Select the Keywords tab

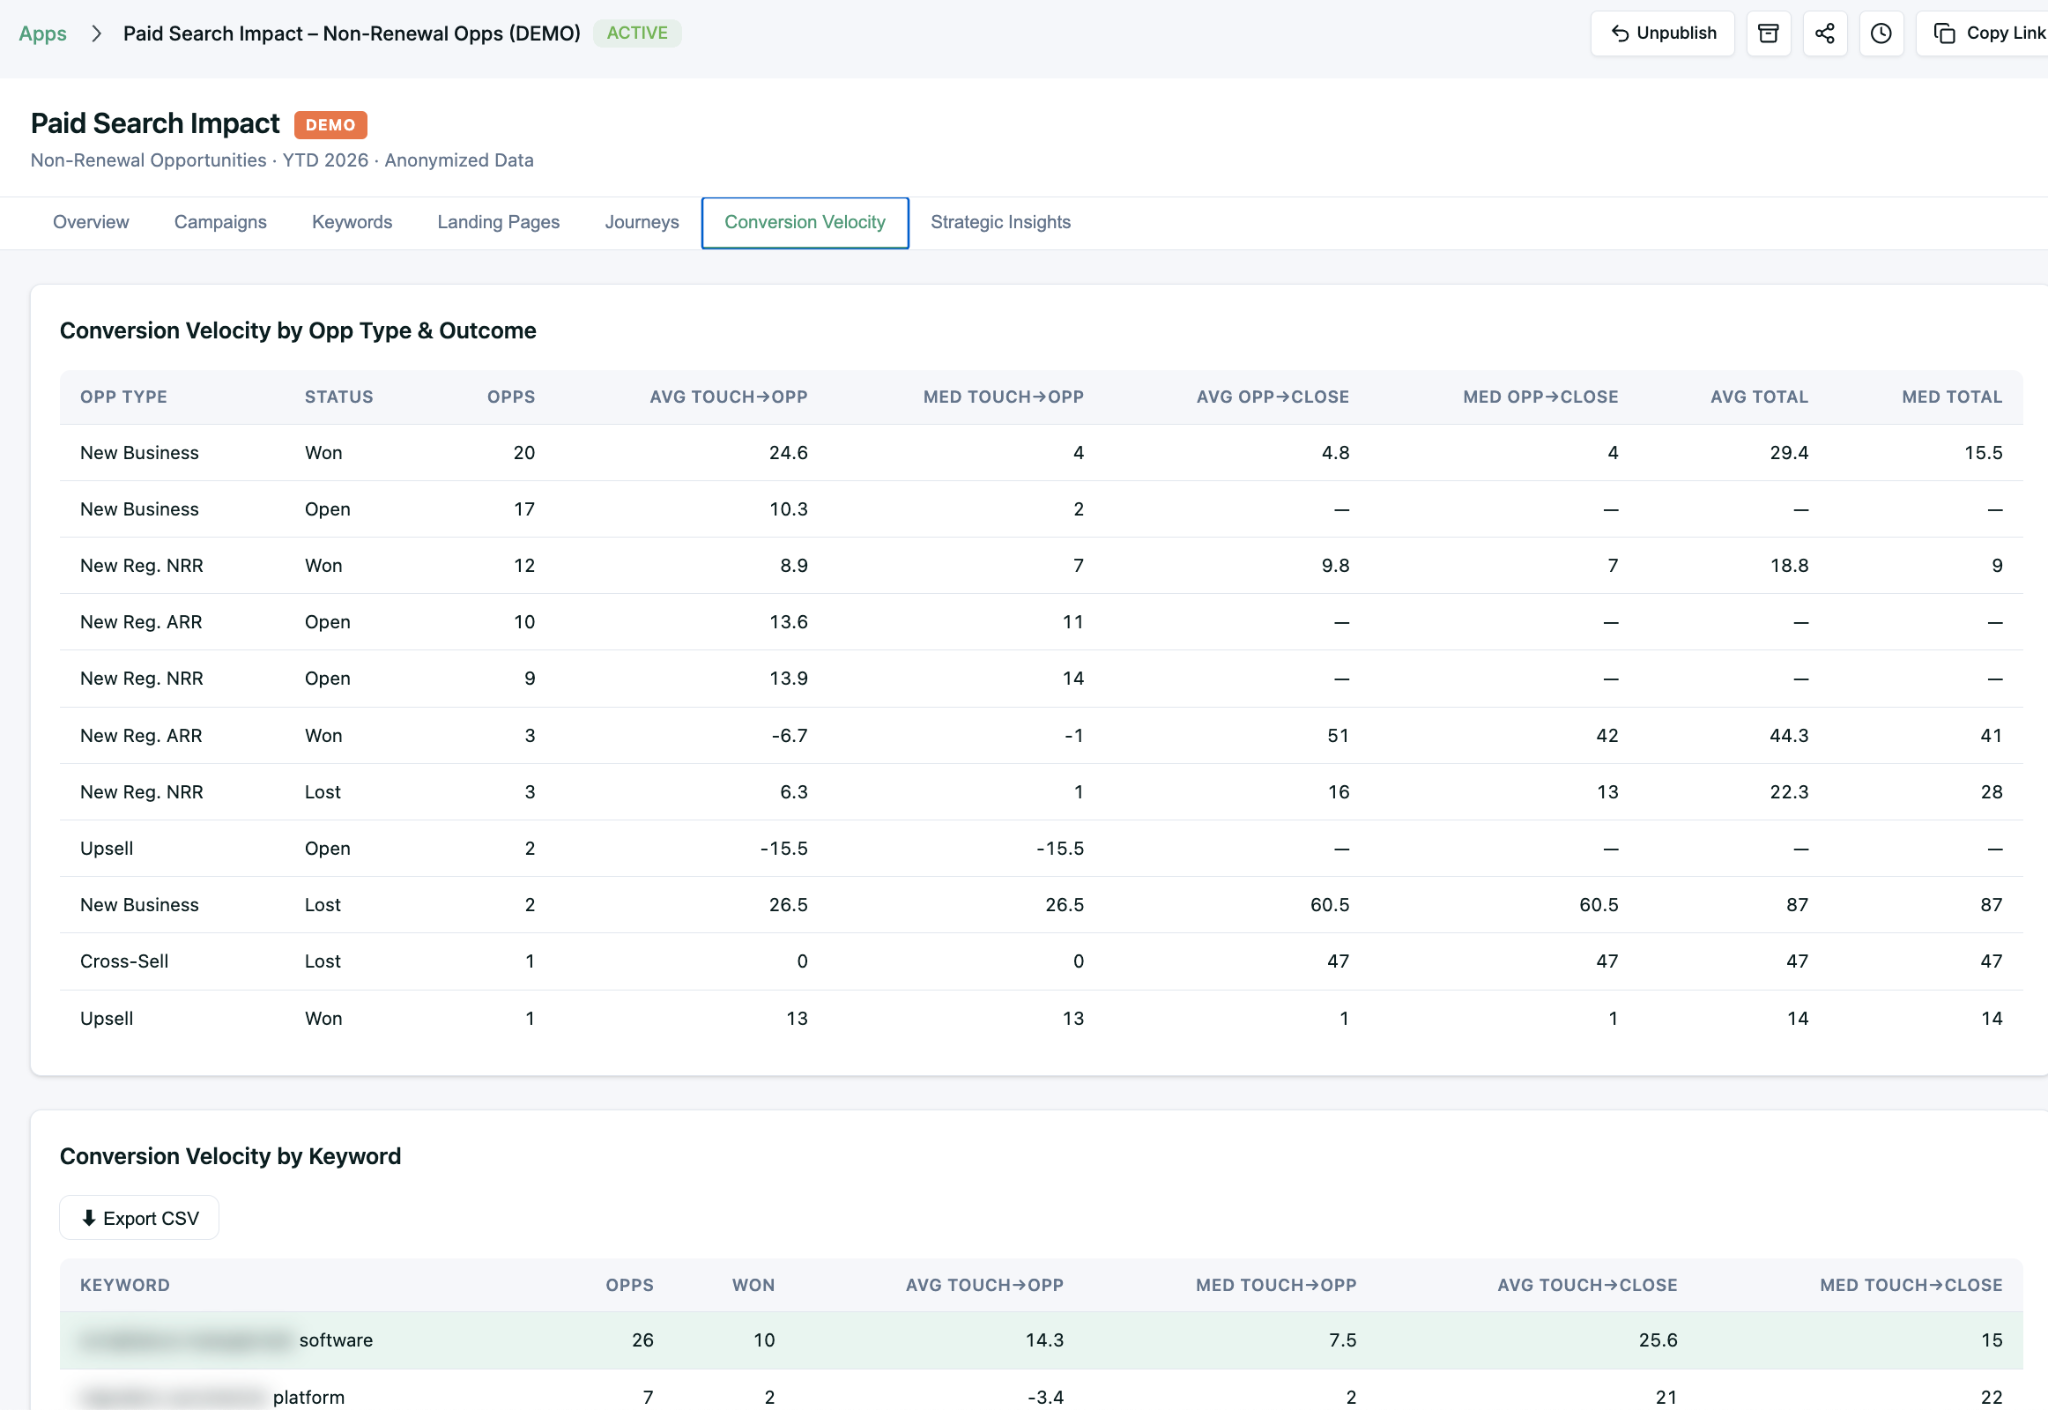(x=351, y=222)
